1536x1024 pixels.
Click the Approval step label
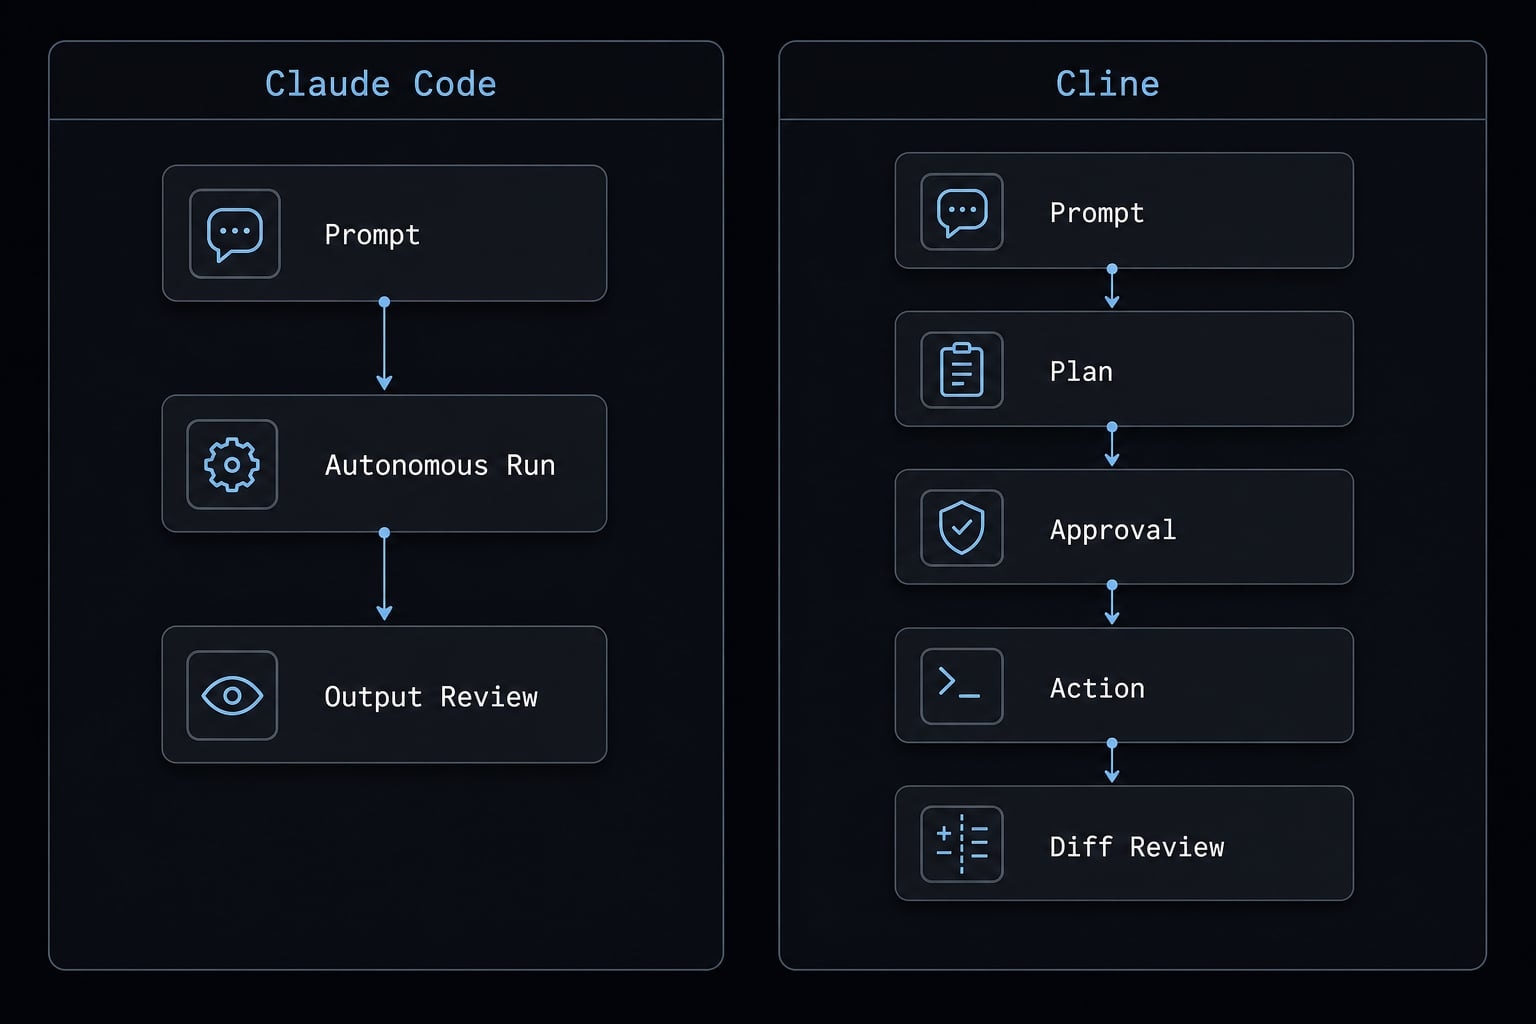[1113, 530]
